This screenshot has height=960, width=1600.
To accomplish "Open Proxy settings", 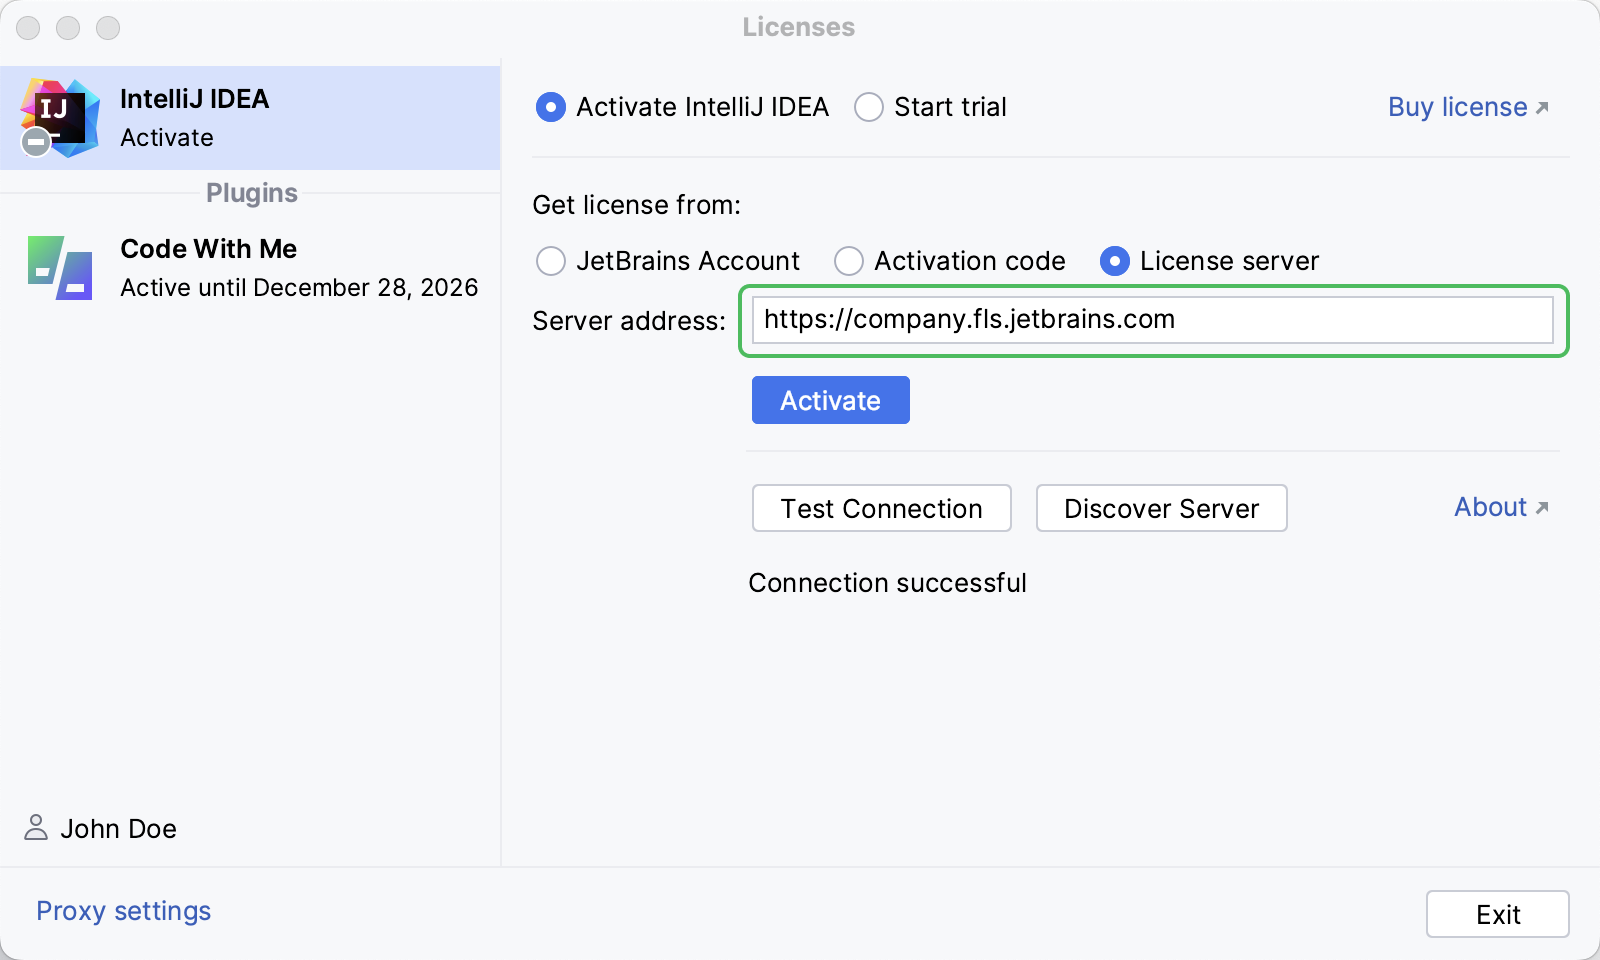I will tap(122, 911).
